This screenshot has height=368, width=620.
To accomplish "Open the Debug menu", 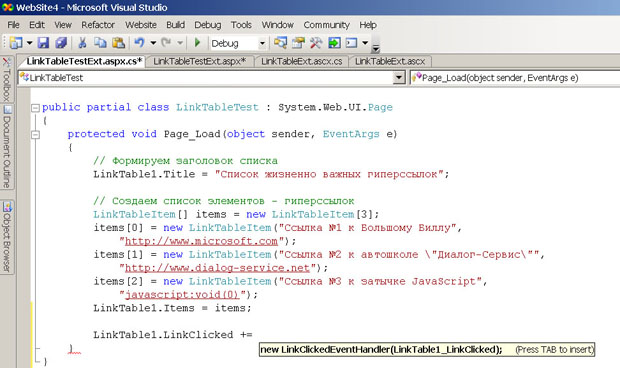I will coord(208,25).
